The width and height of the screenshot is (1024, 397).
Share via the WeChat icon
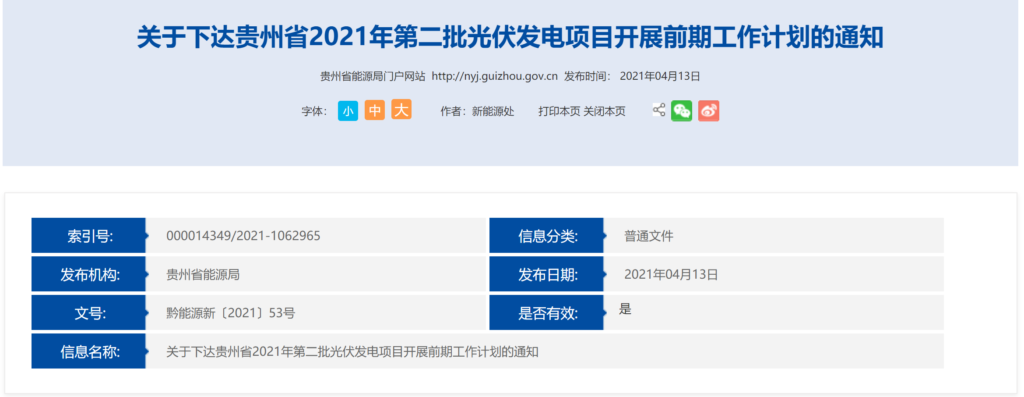pos(681,111)
